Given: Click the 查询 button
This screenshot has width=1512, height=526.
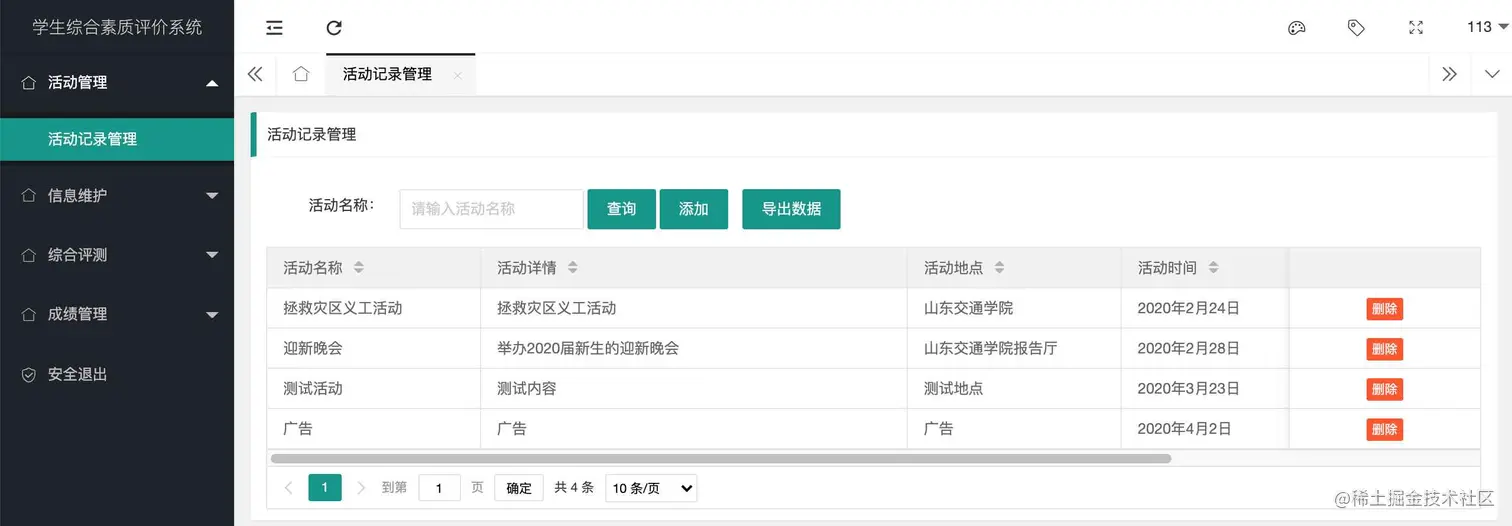Looking at the screenshot, I should (621, 209).
